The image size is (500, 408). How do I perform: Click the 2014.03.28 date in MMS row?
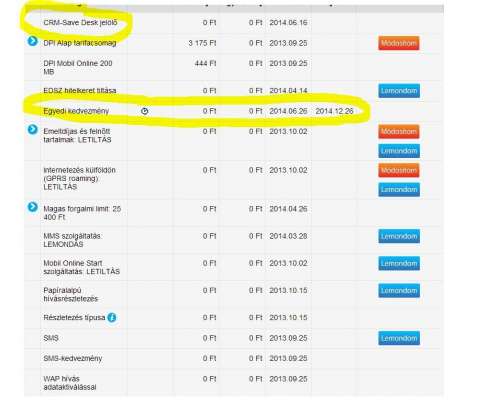[288, 236]
